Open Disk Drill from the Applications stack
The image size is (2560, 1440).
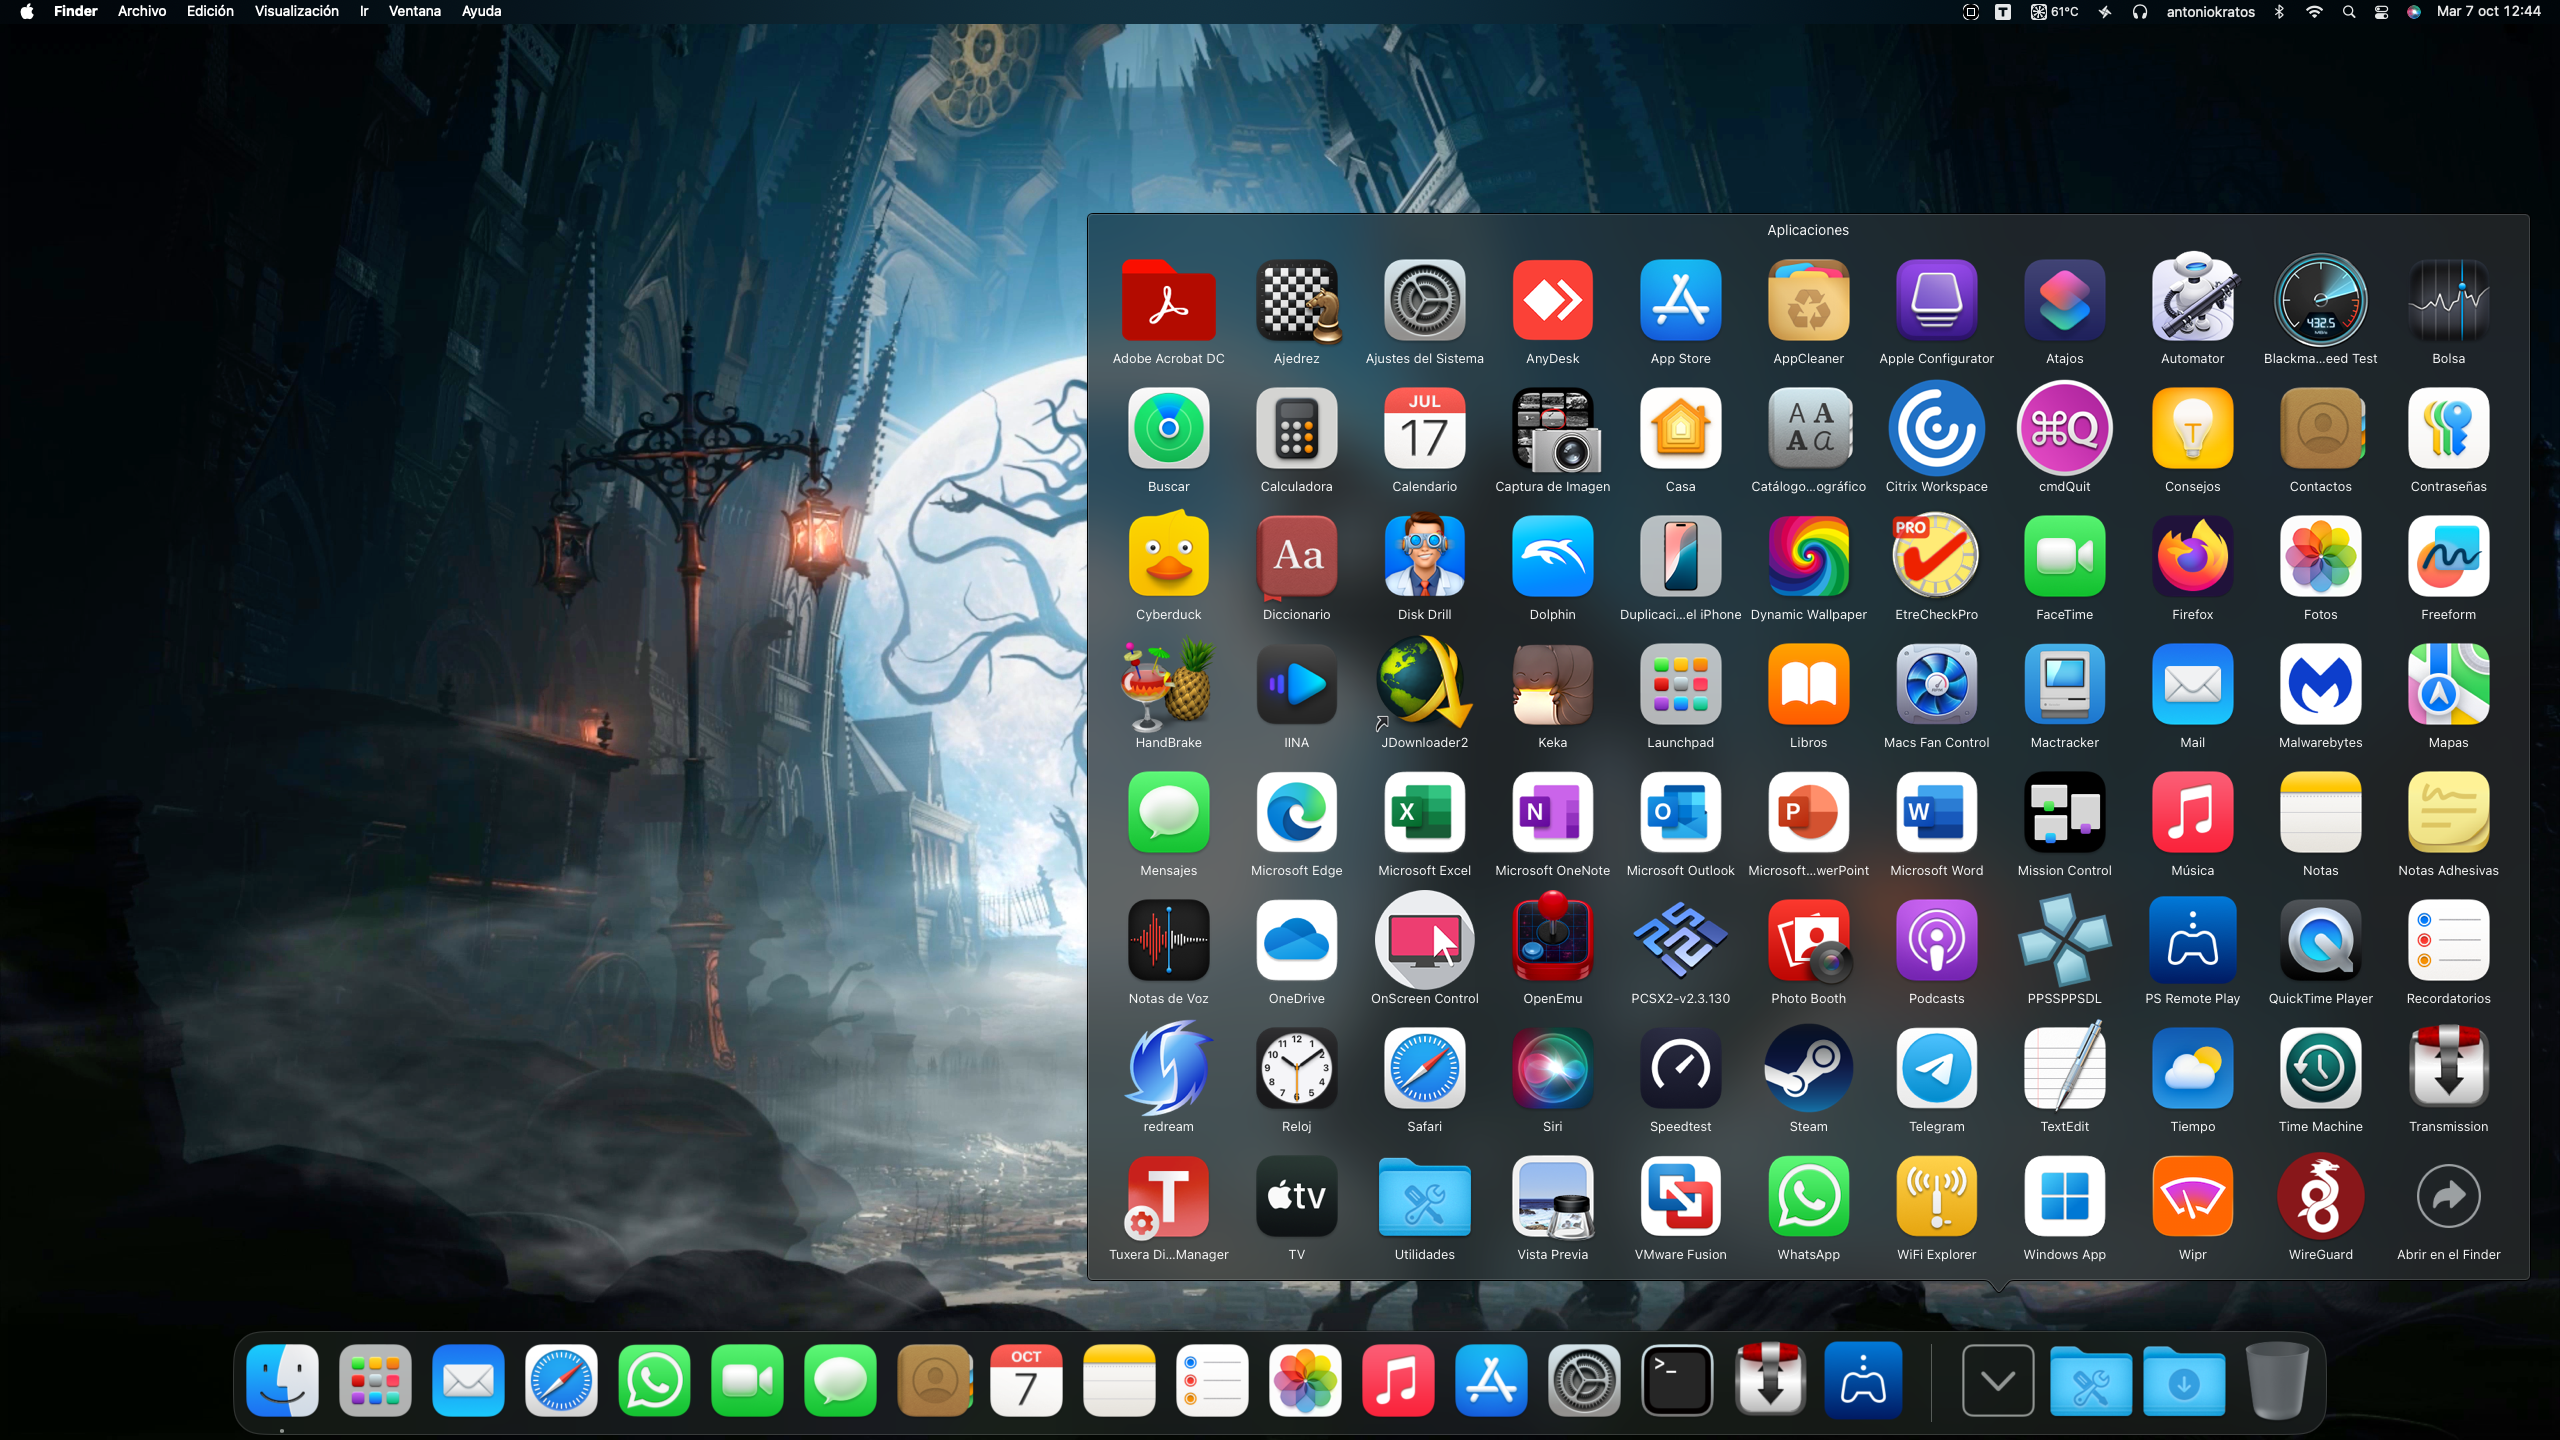coord(1424,556)
